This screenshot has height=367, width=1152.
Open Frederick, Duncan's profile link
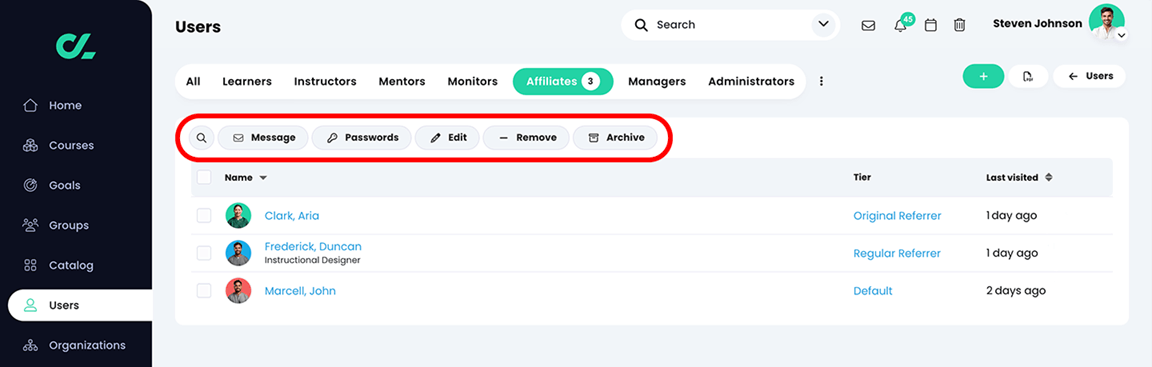313,247
